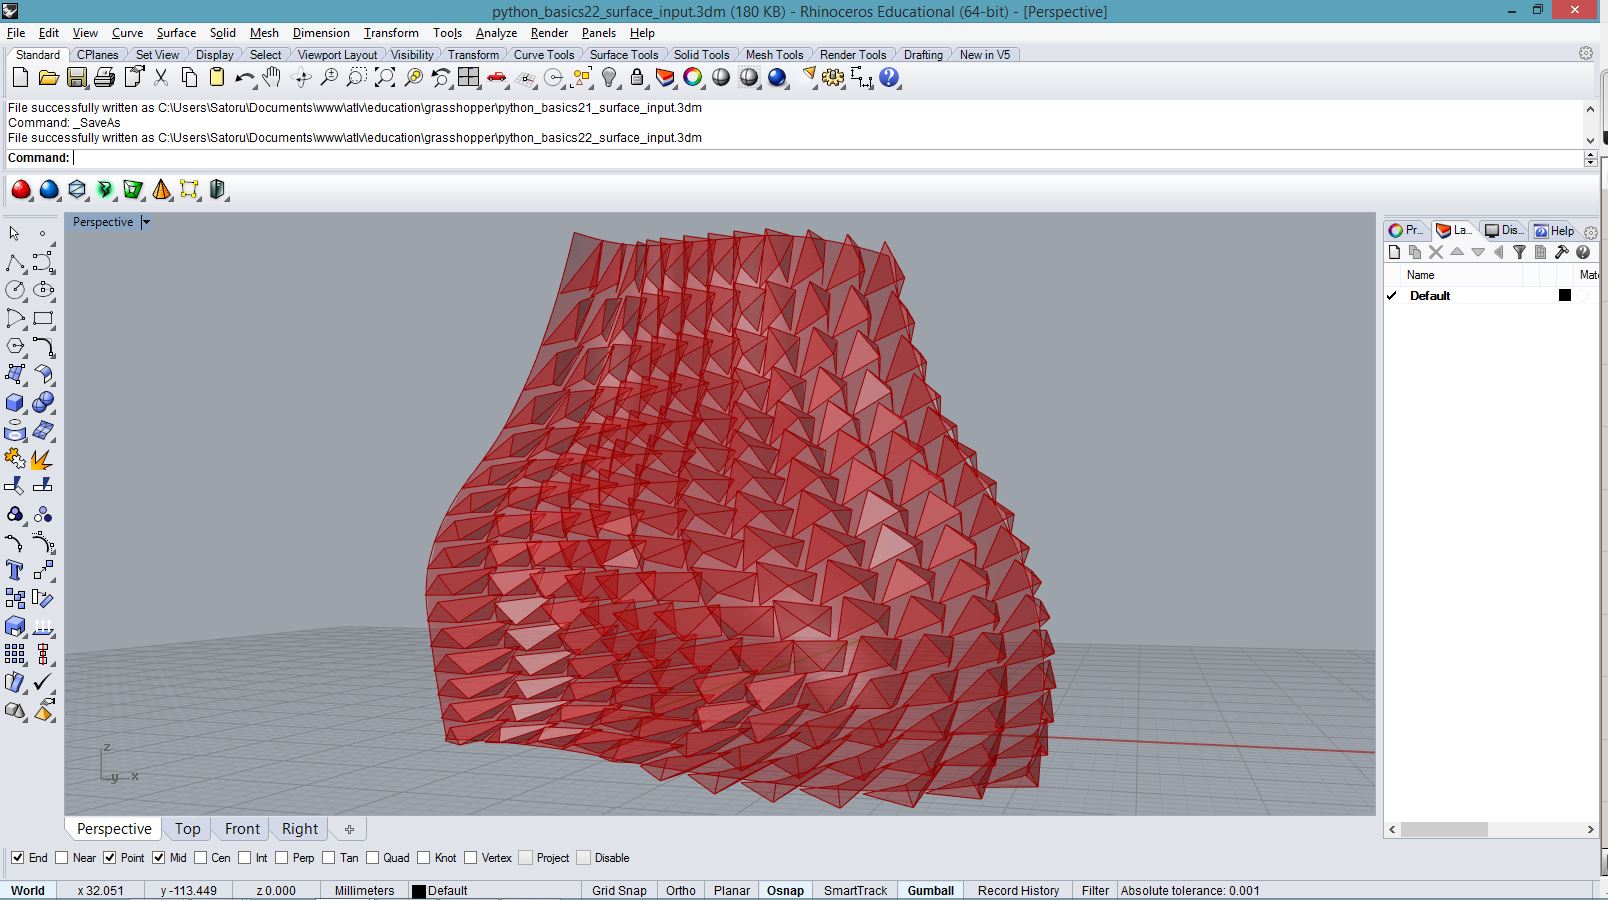Screen dimensions: 1608x900
Task: Toggle the Grid Snap status button
Action: [618, 890]
